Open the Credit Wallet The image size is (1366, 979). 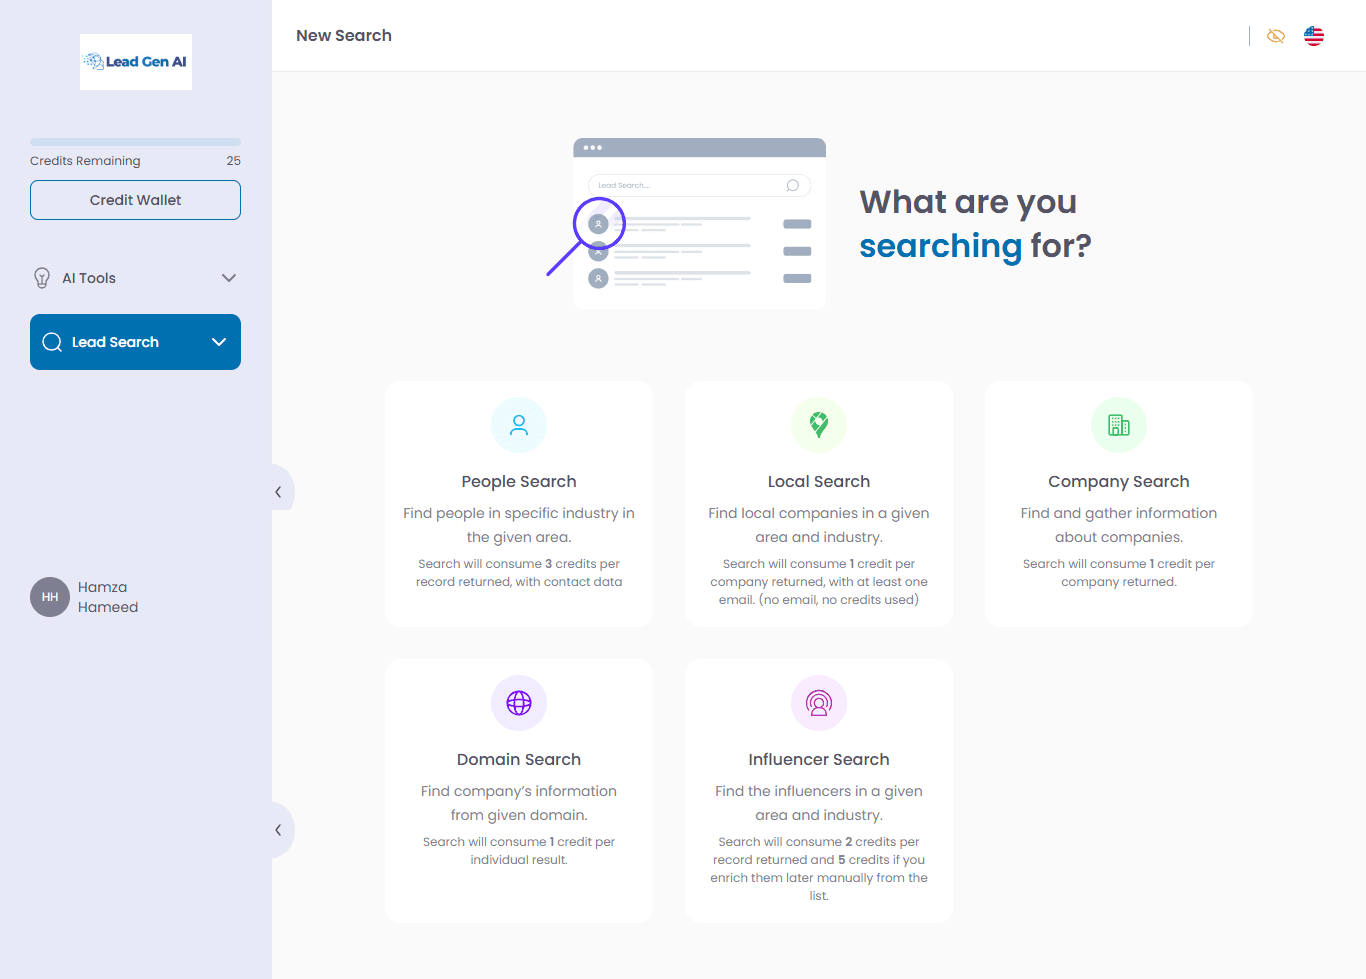tap(135, 200)
